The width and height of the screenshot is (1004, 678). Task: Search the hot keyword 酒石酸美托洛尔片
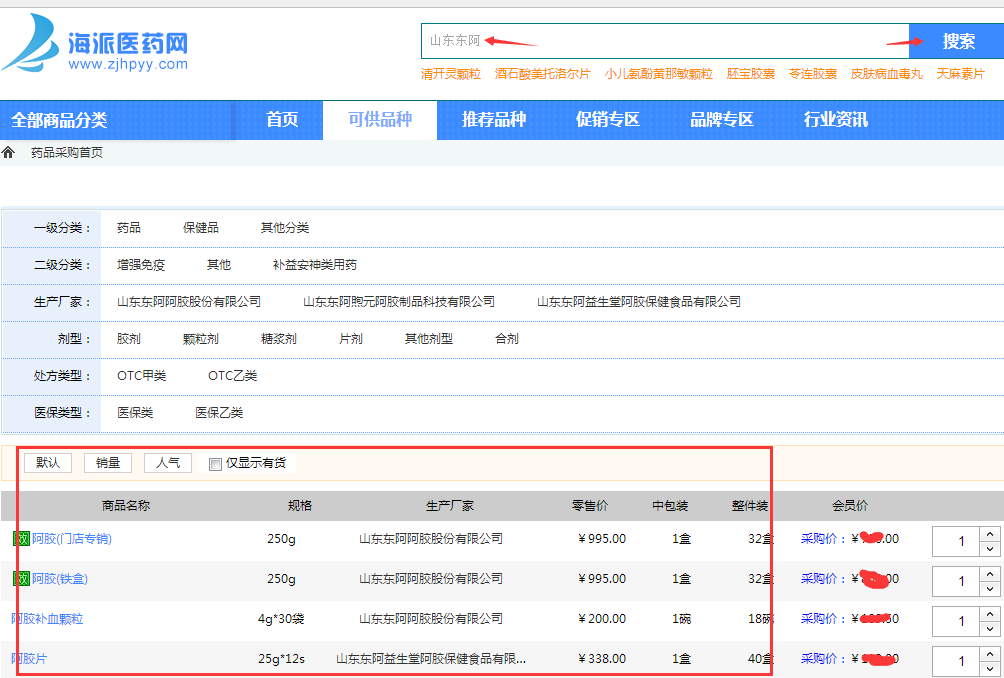542,74
